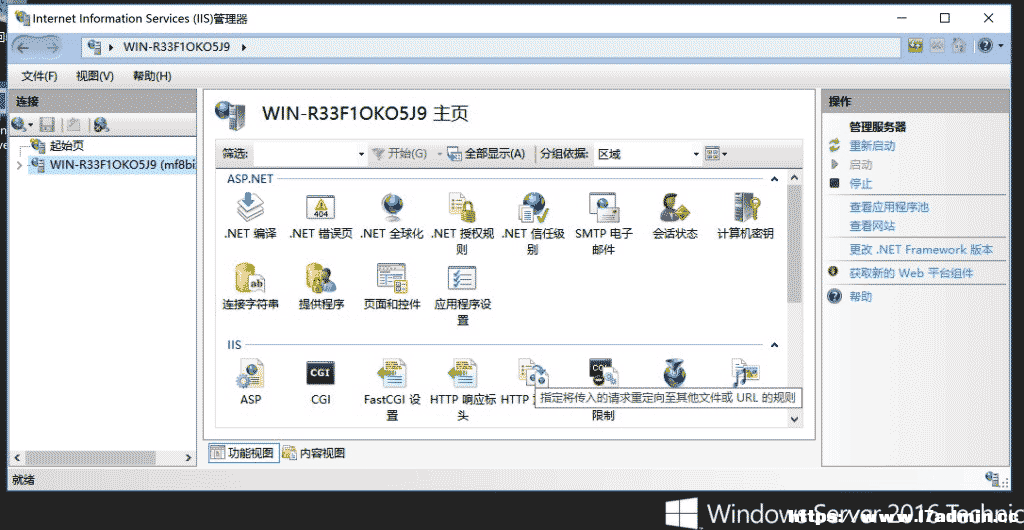Viewport: 1024px width, 530px height.
Task: Collapse the IIS group section
Action: (x=775, y=345)
